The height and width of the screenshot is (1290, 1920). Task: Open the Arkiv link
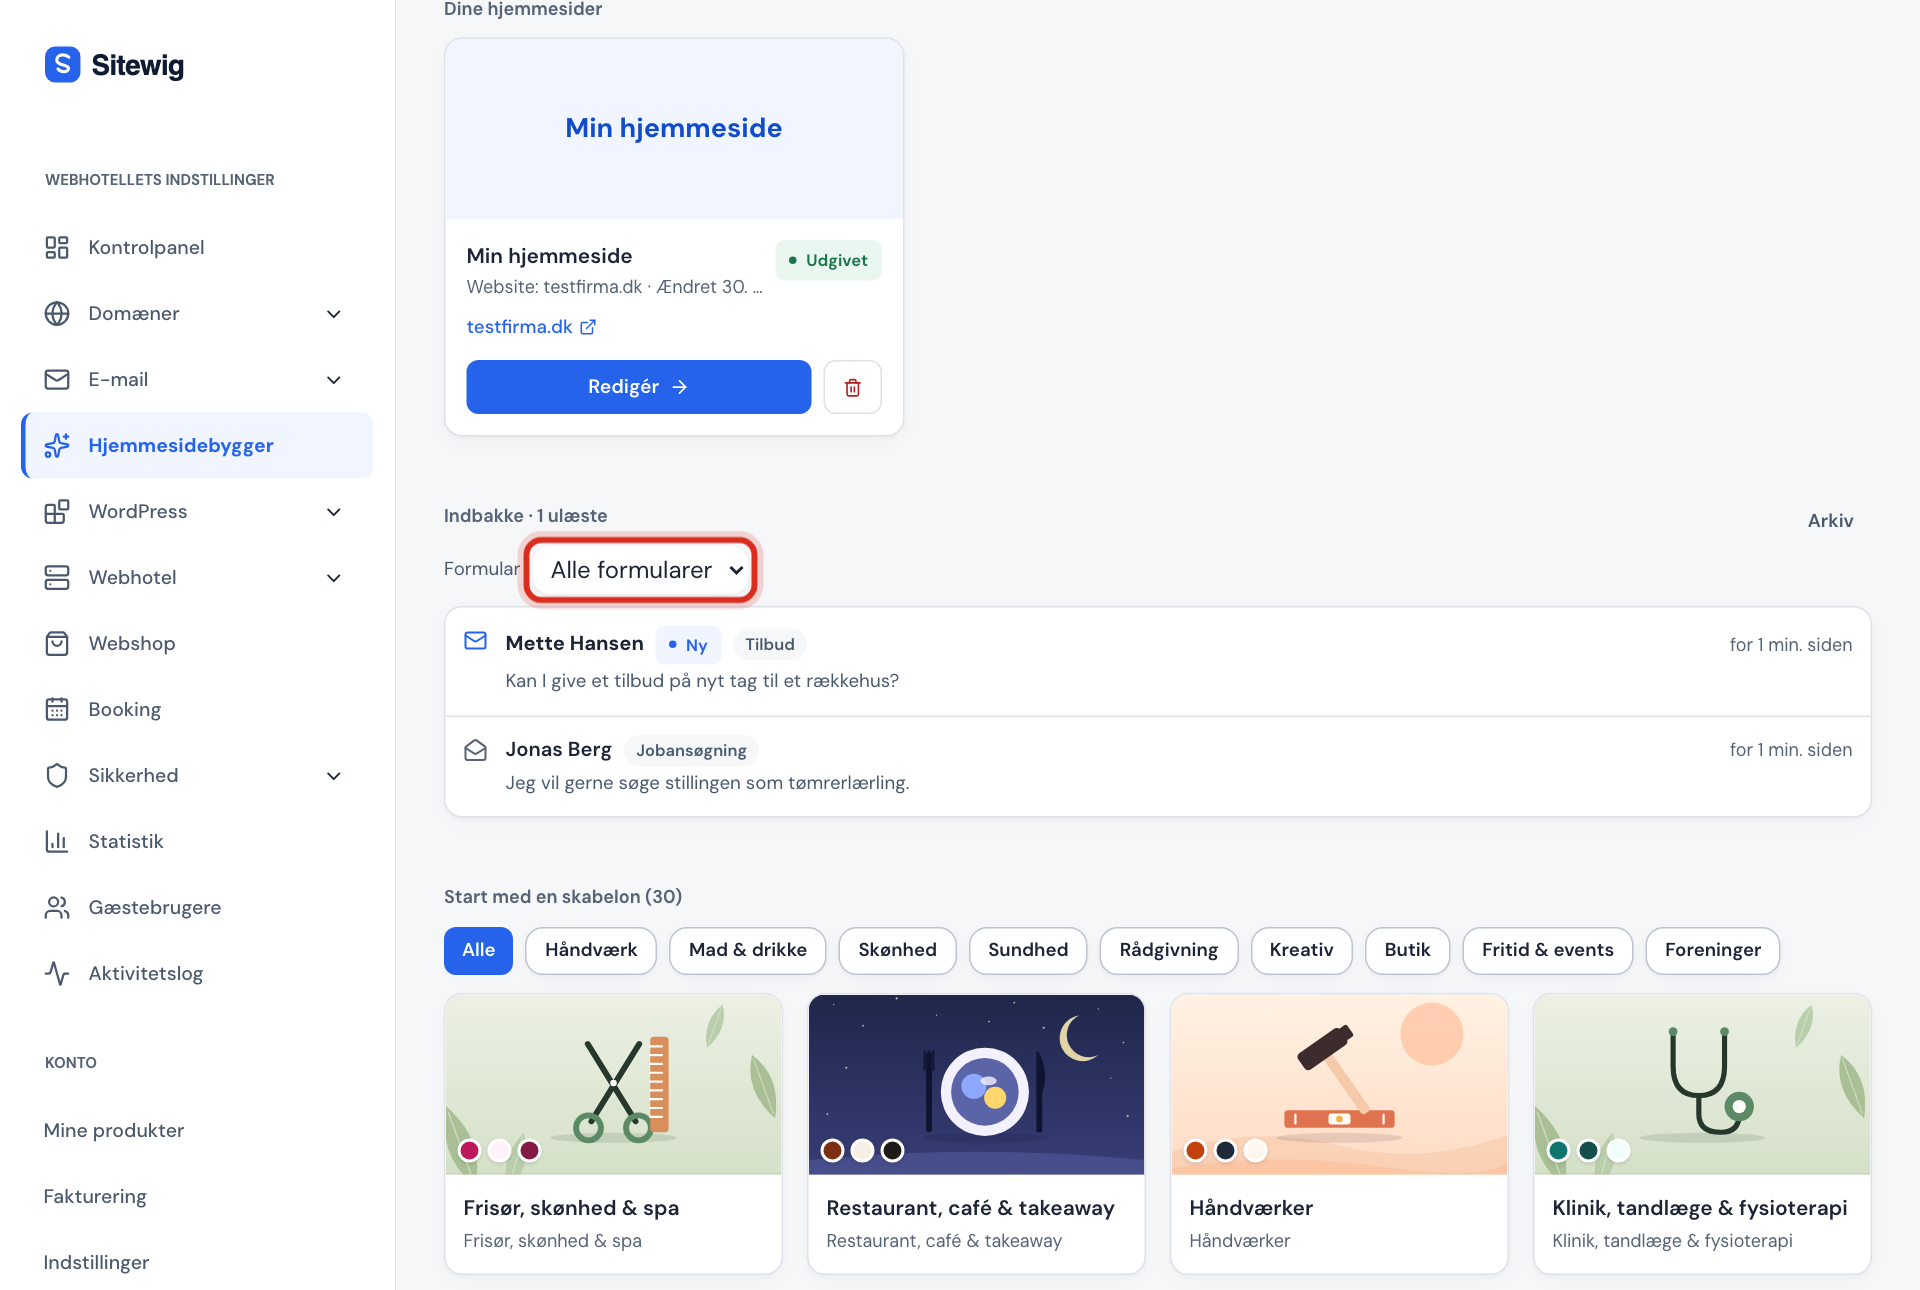click(1830, 520)
